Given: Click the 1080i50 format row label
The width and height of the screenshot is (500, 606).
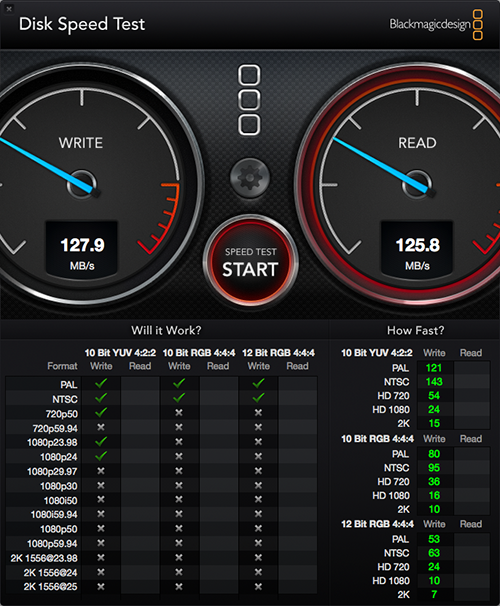Looking at the screenshot, I should pos(61,500).
